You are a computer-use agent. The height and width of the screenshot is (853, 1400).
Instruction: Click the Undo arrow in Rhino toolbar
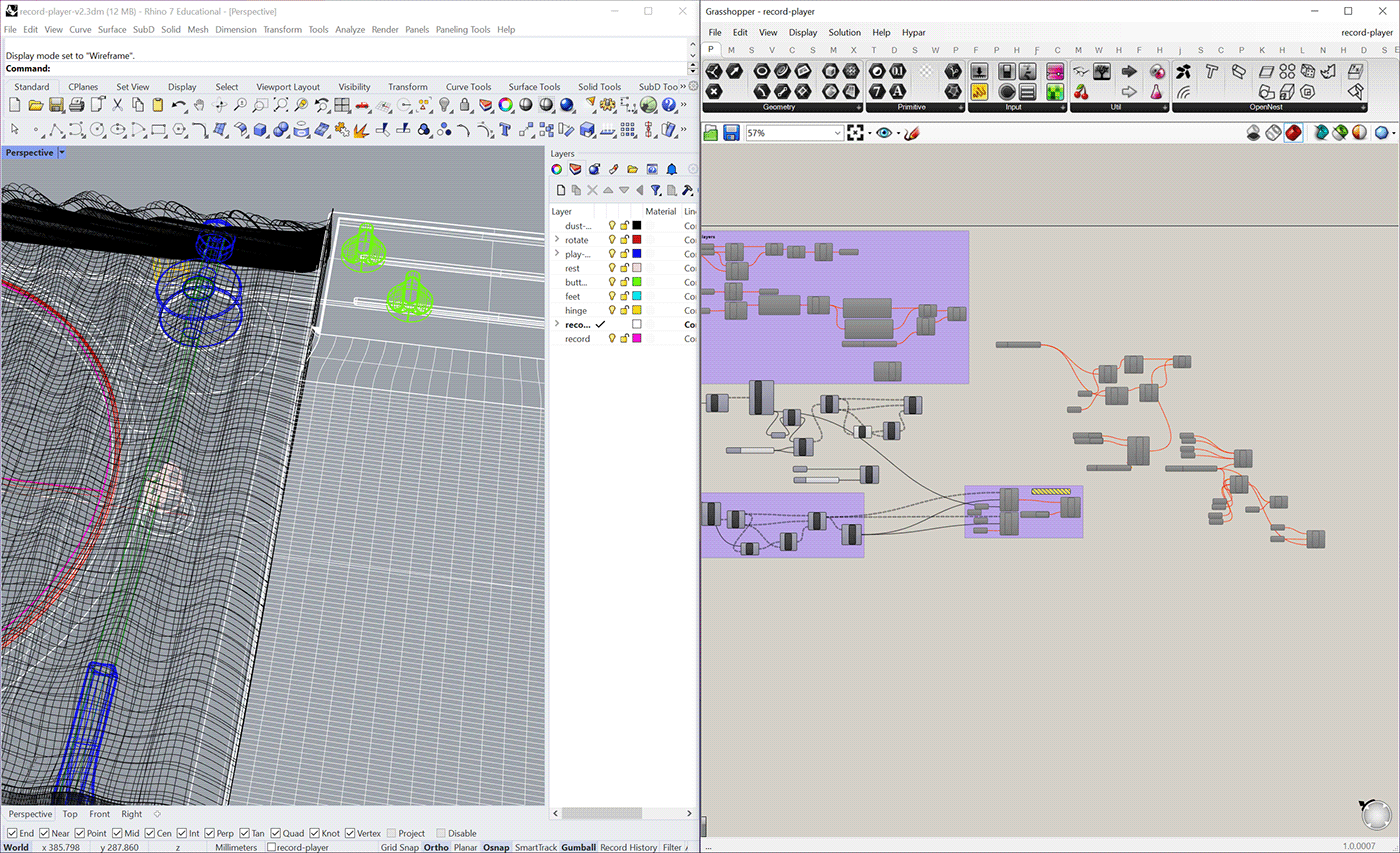(x=179, y=105)
